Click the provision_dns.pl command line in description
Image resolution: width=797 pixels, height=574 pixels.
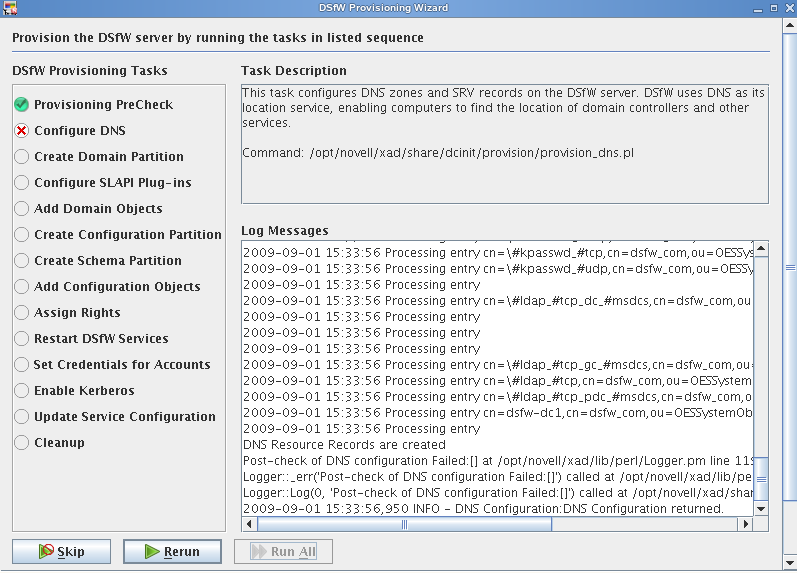[438, 153]
